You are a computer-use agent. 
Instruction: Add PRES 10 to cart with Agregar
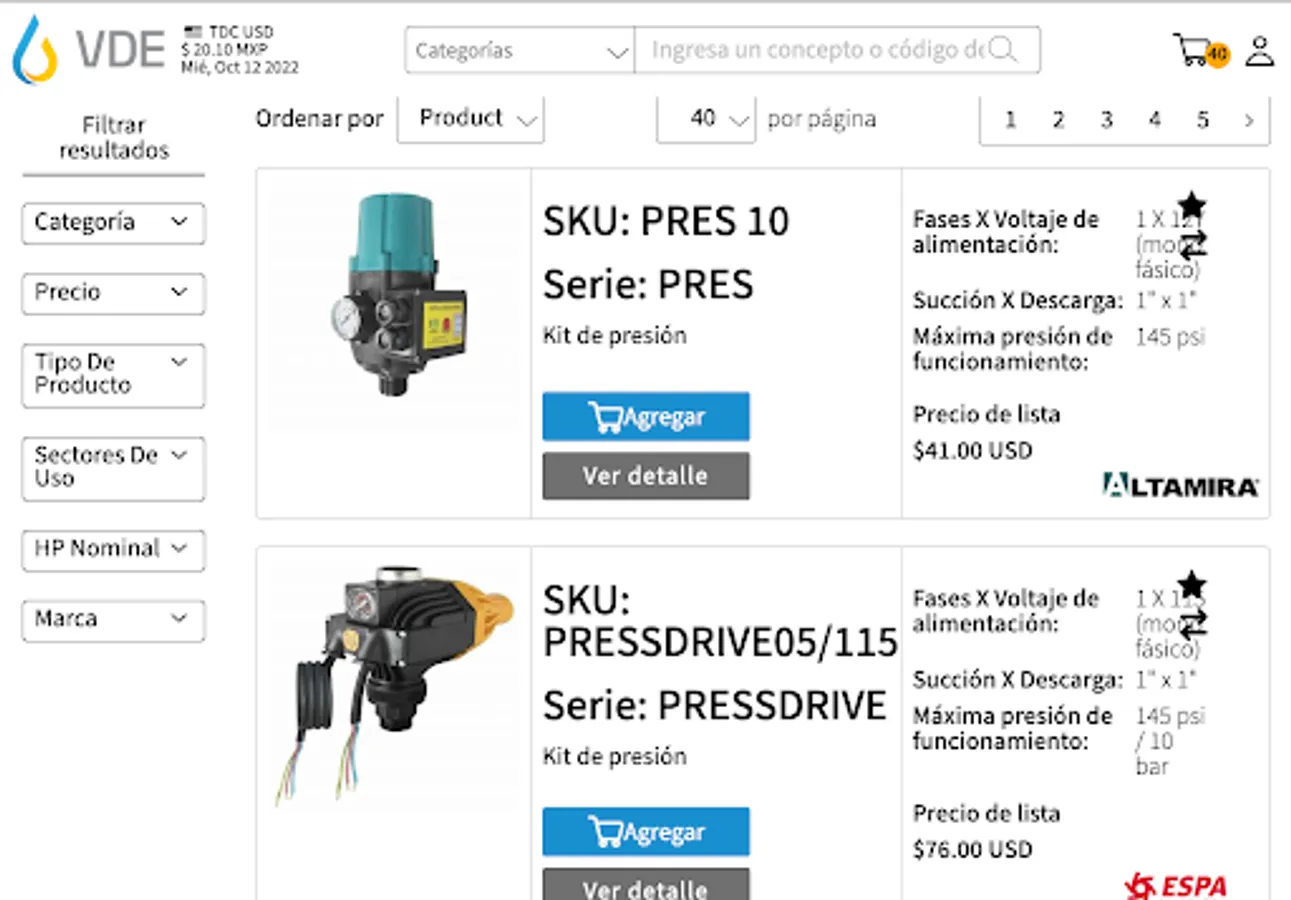pos(646,417)
